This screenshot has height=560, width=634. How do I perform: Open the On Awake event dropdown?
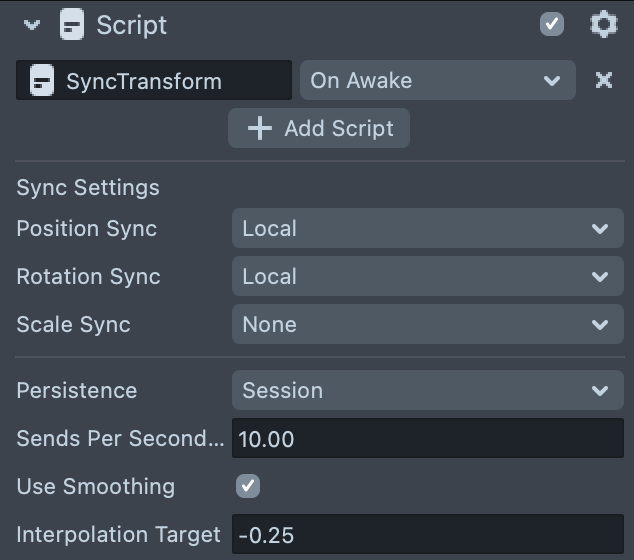coord(437,81)
